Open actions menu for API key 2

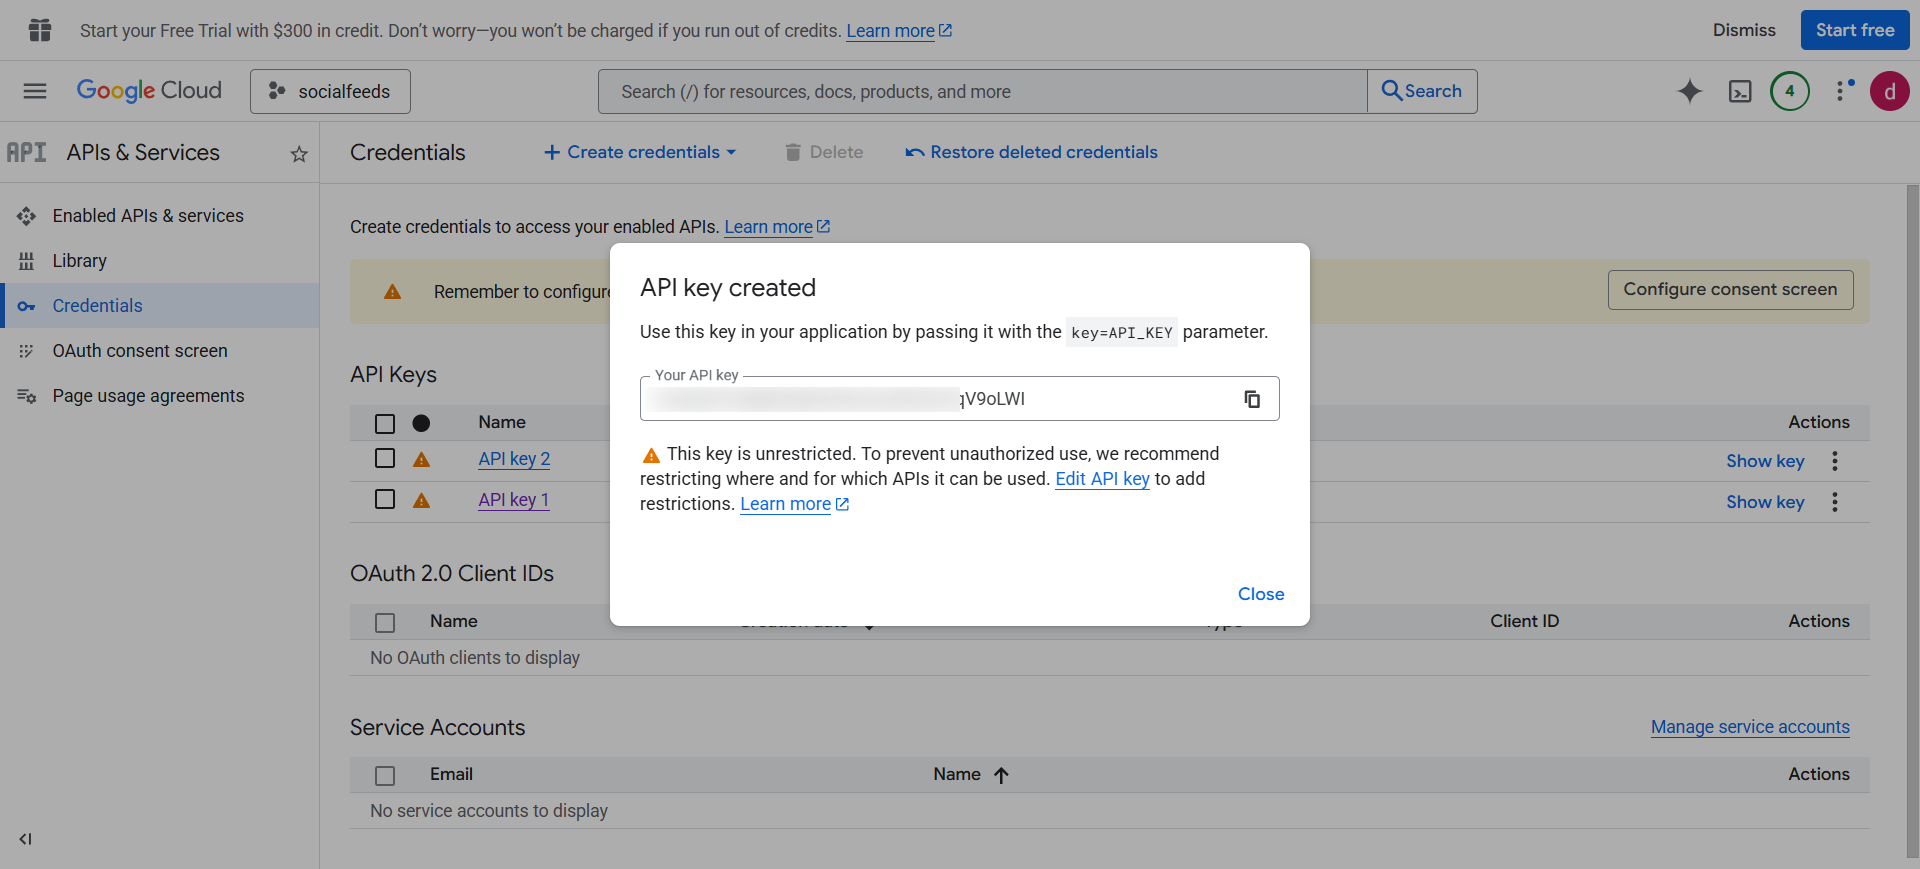point(1834,461)
